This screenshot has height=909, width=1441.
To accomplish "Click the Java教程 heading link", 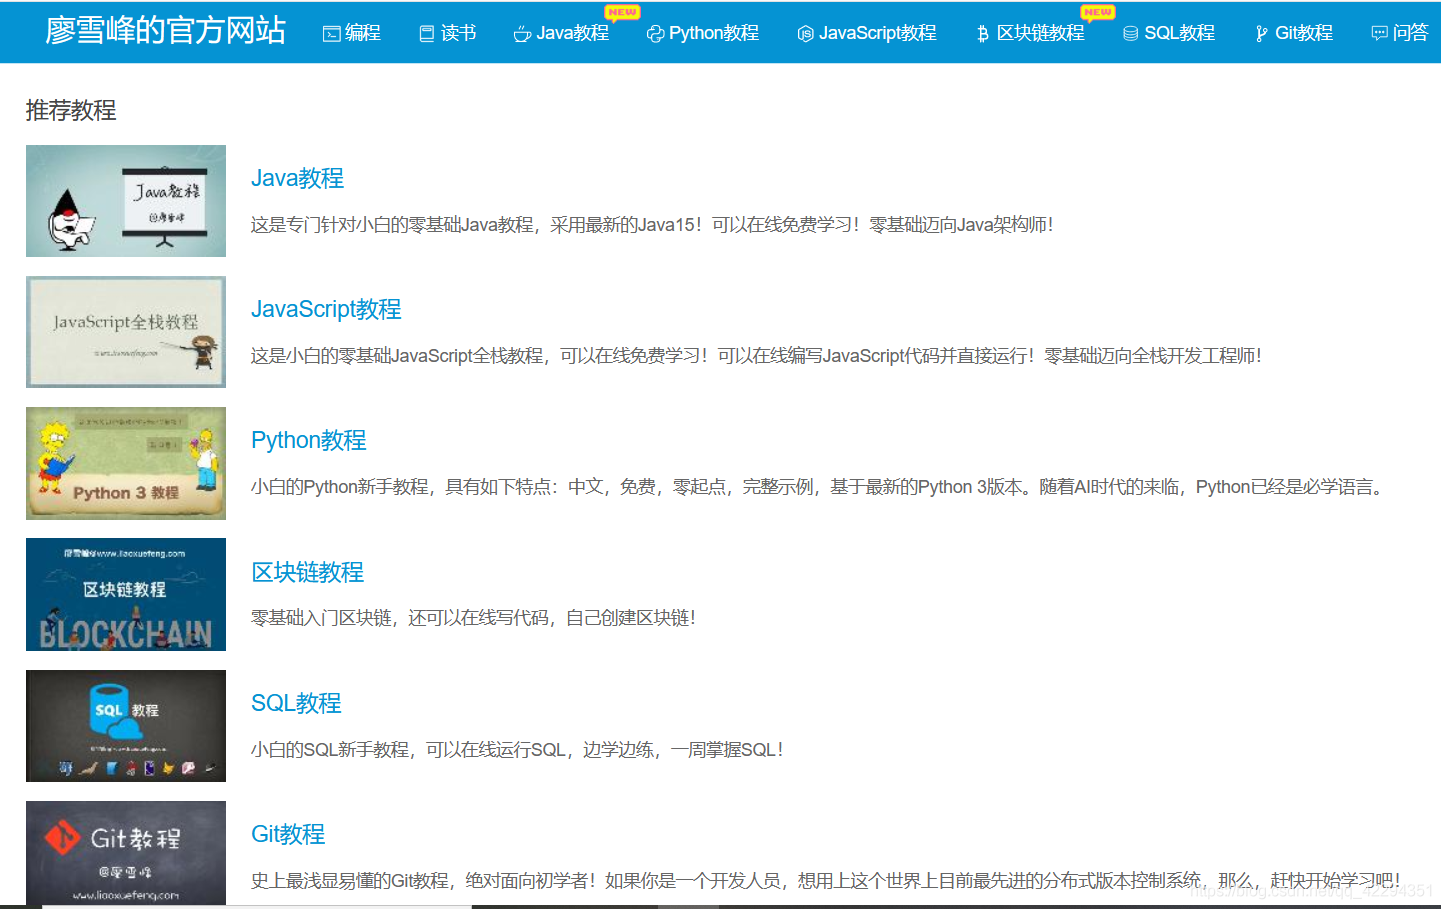I will click(297, 178).
